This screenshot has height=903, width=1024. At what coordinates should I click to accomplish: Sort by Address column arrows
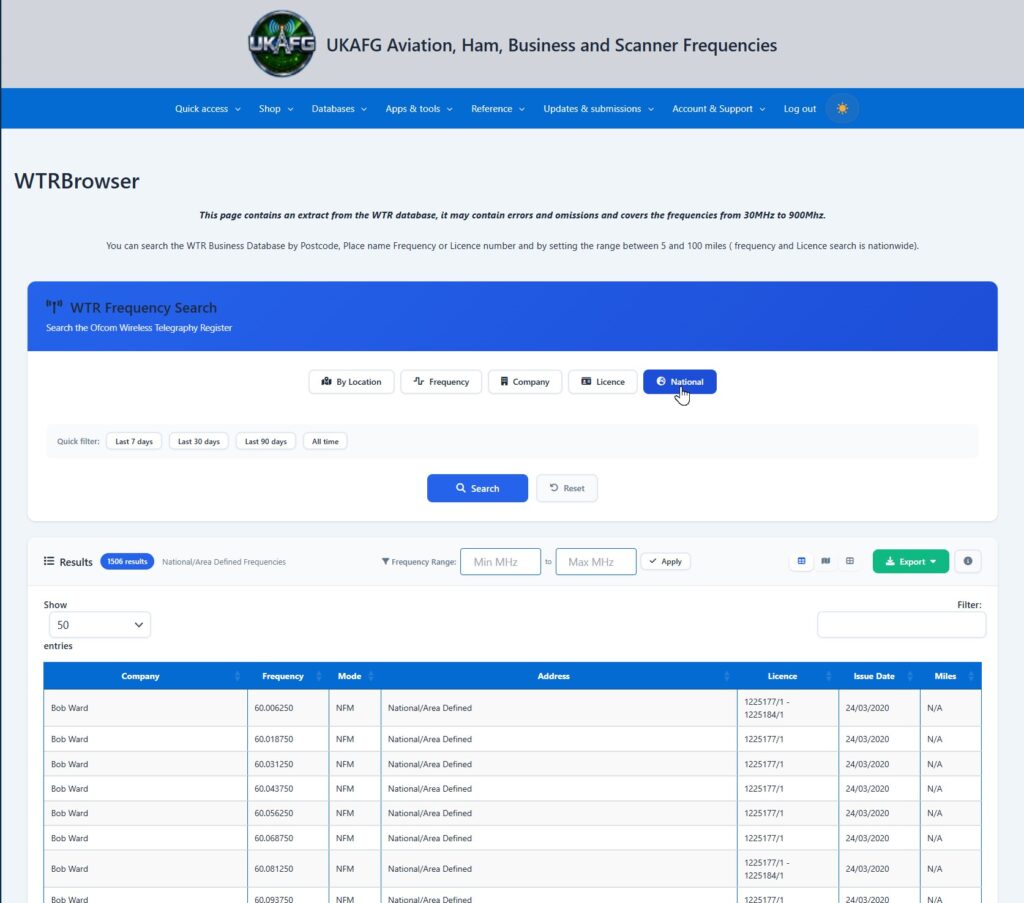coord(727,676)
